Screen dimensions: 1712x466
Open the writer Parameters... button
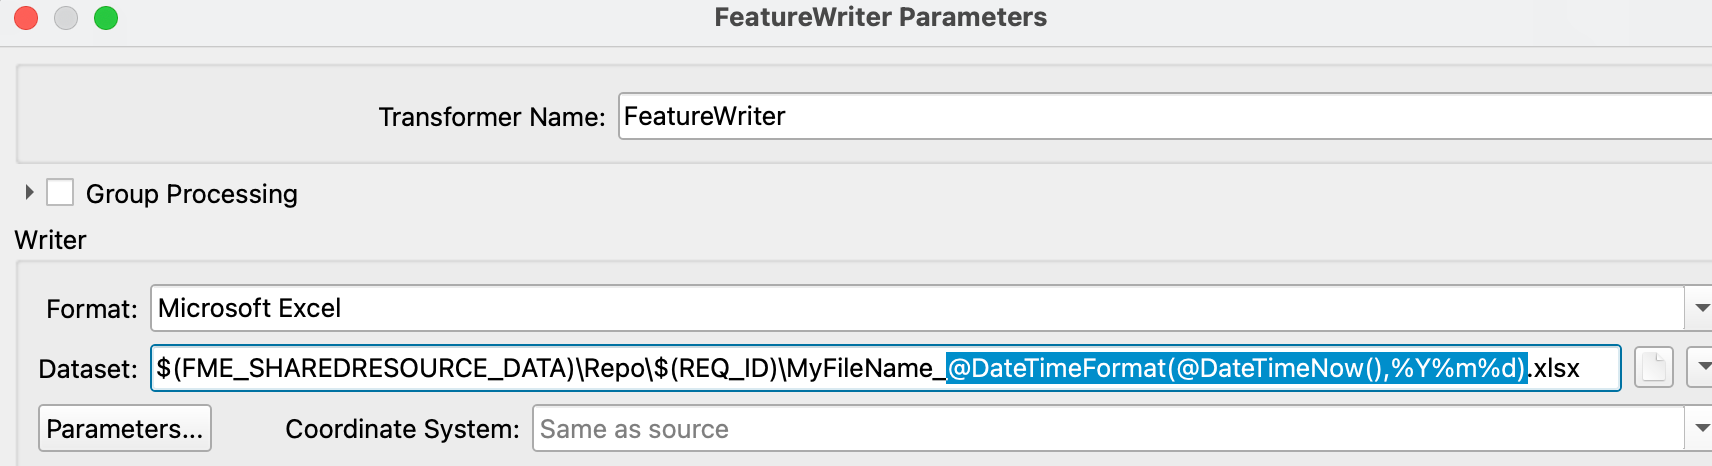pos(125,428)
